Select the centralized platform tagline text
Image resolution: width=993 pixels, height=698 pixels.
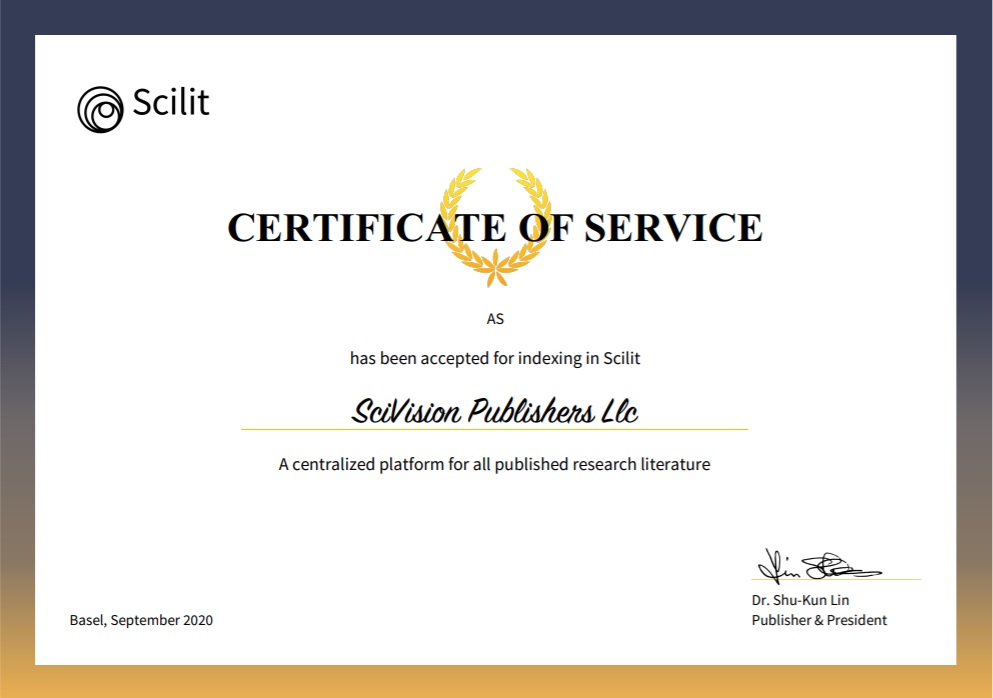coord(493,464)
